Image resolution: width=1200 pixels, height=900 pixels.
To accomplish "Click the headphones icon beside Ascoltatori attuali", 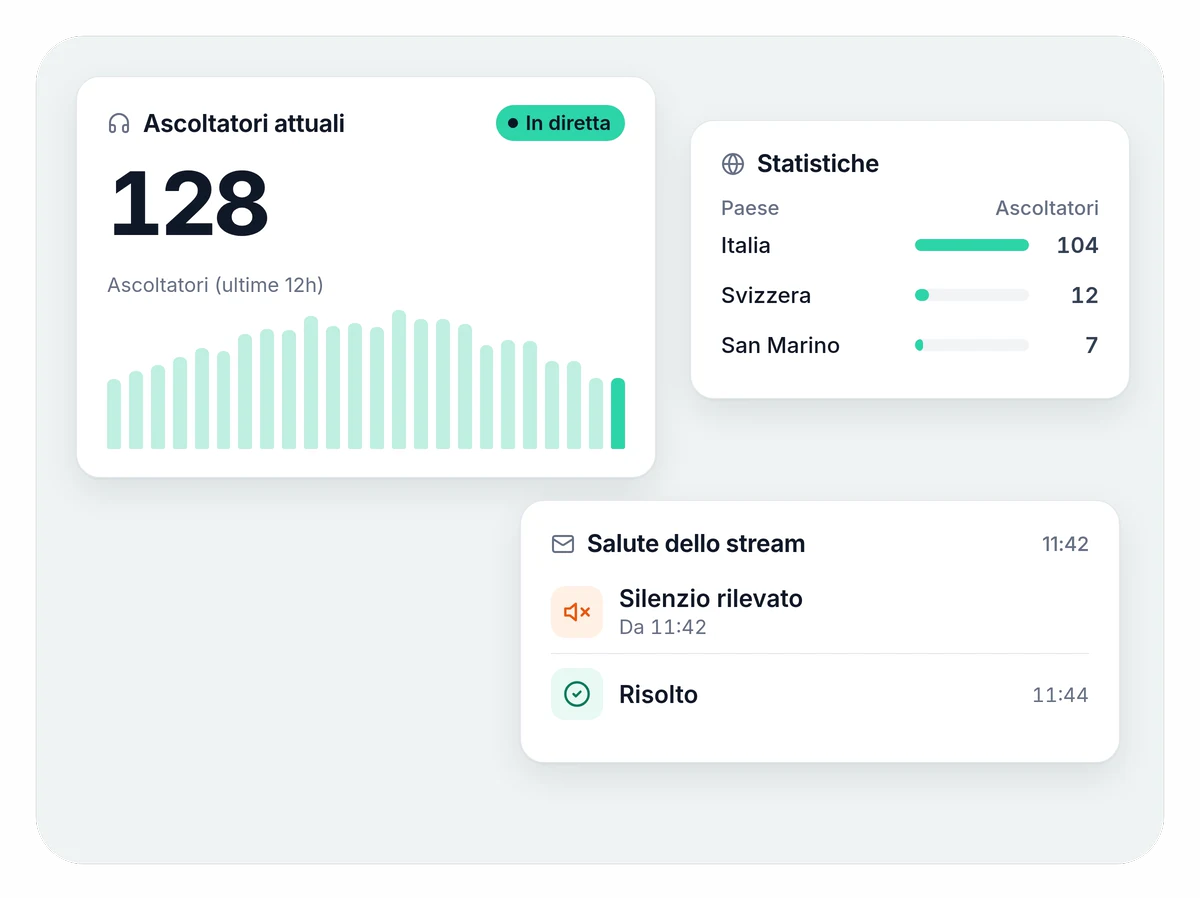I will pos(119,124).
